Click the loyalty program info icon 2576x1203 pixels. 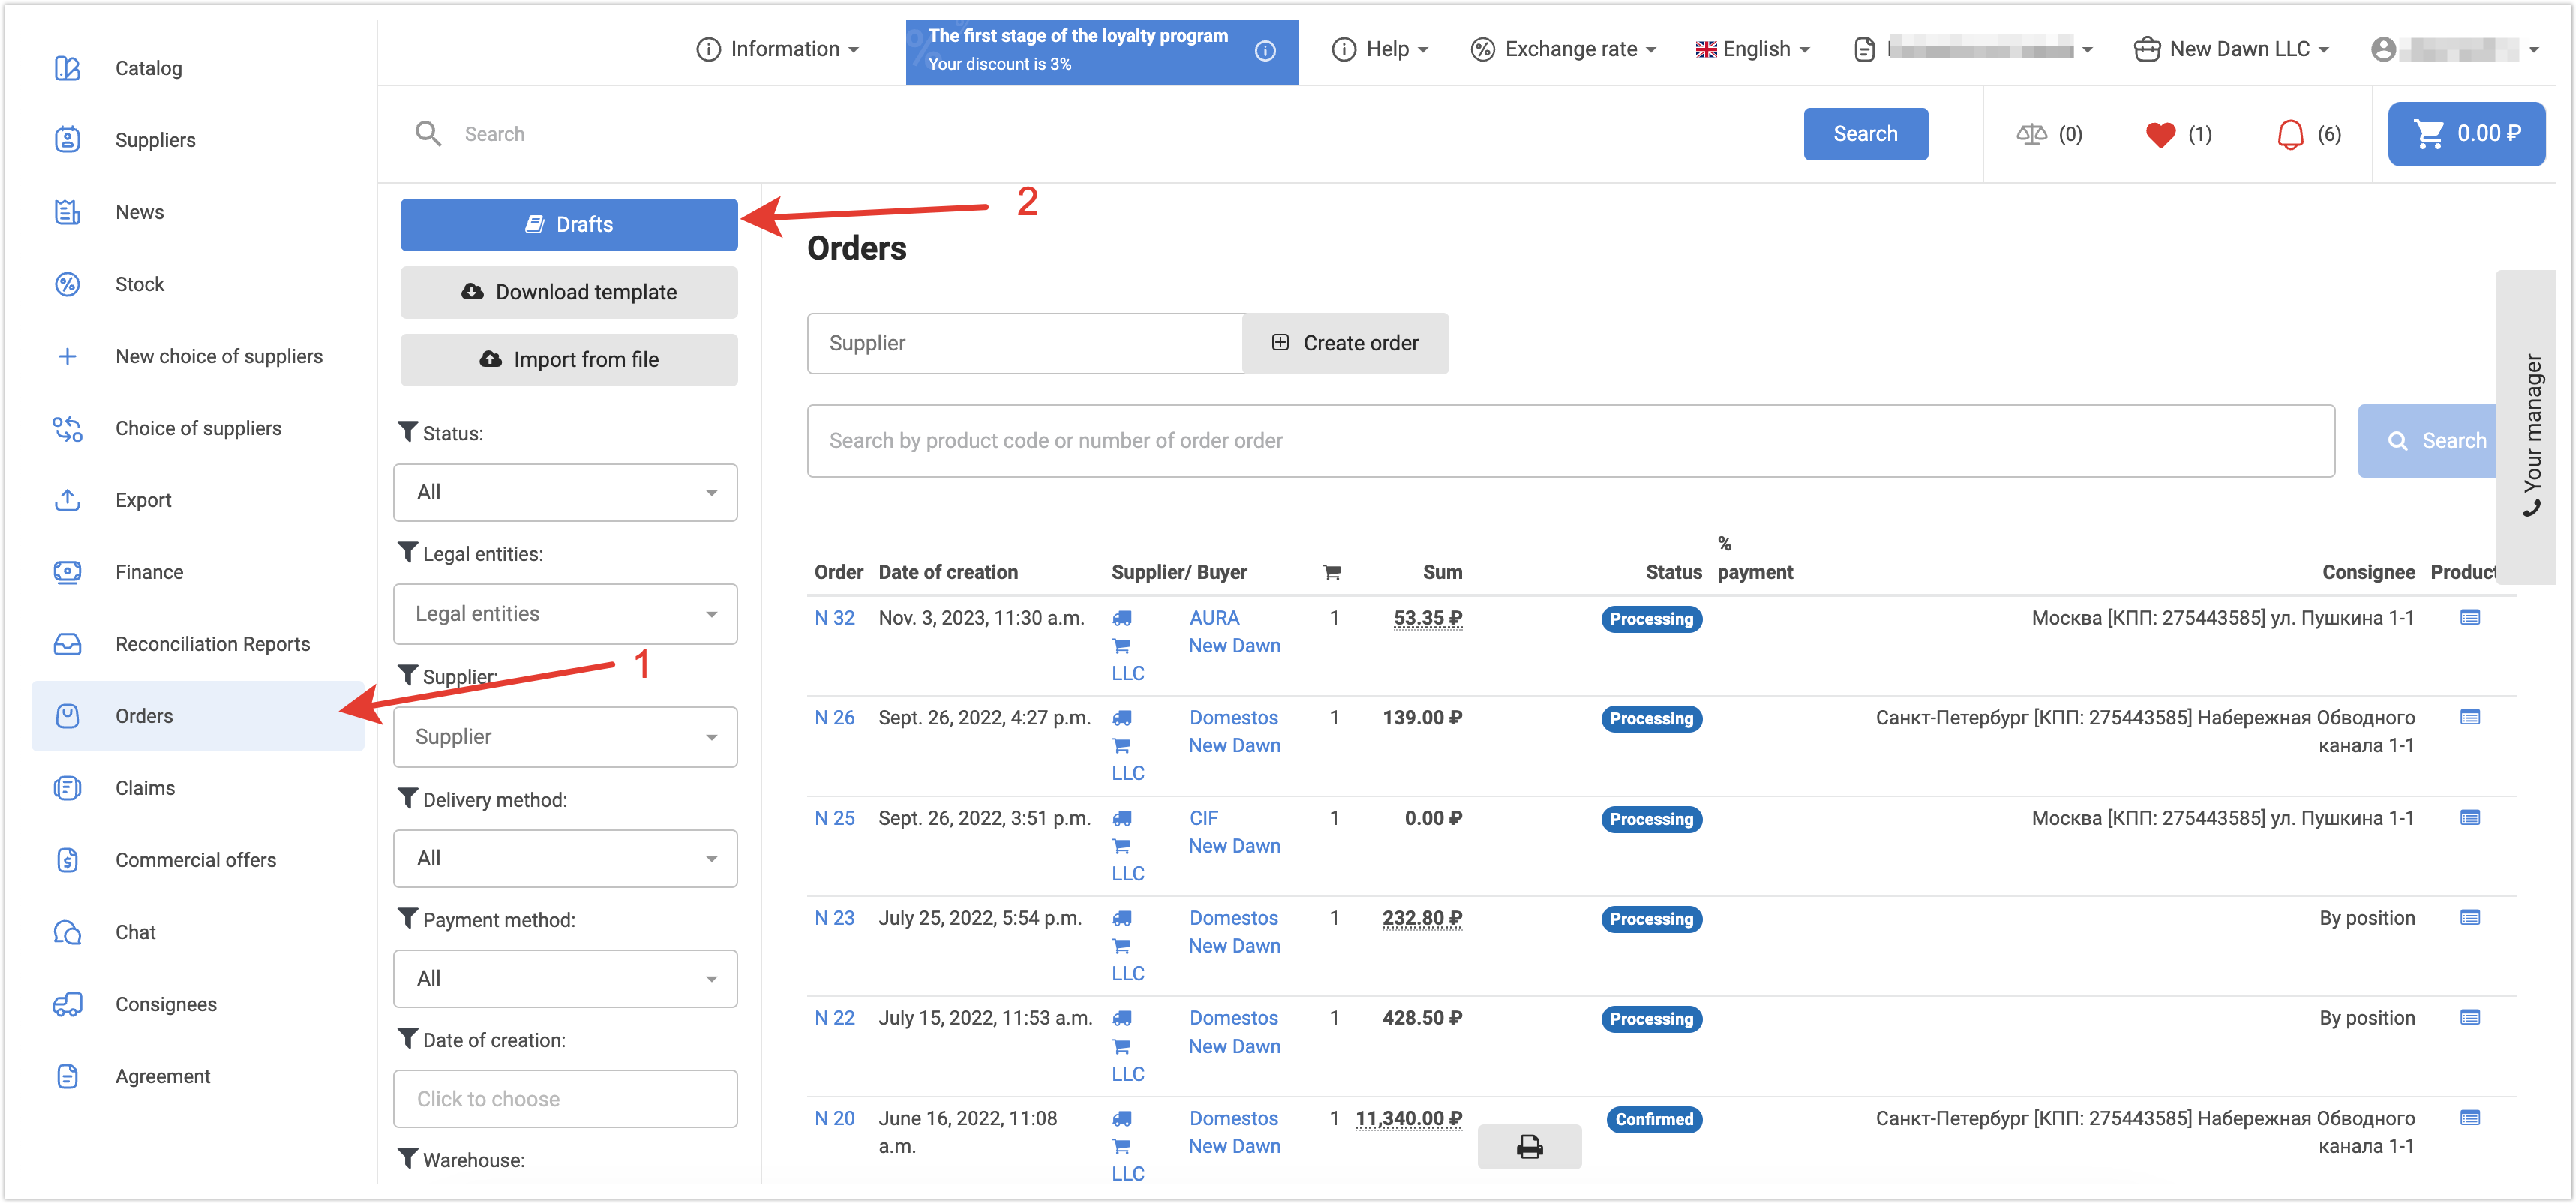1265,51
